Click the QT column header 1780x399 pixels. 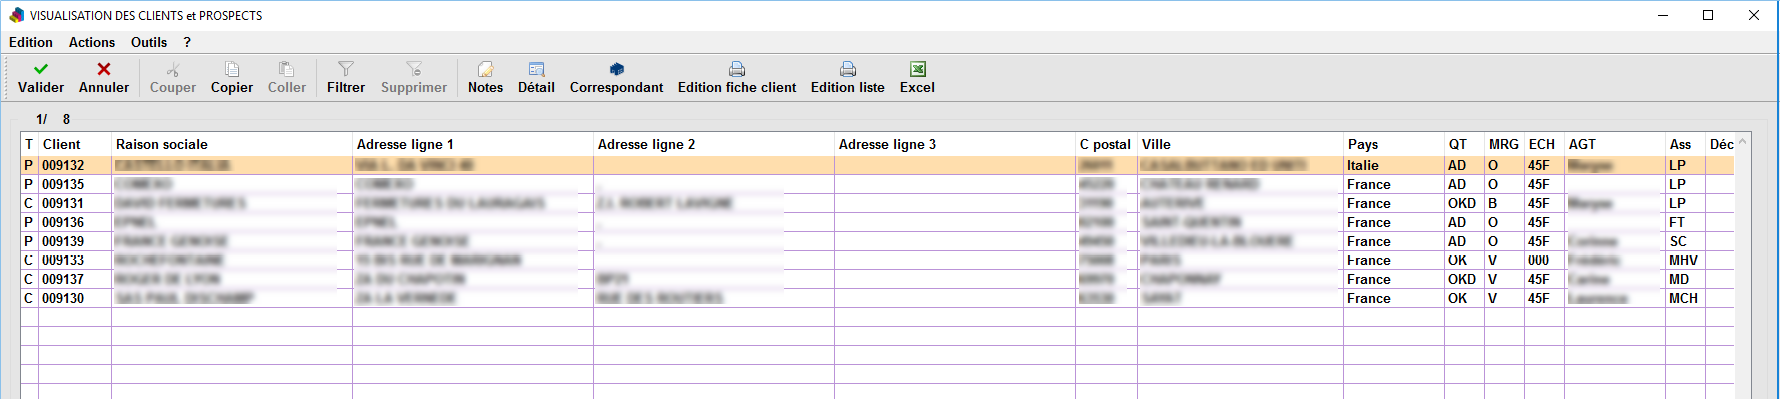(1464, 144)
